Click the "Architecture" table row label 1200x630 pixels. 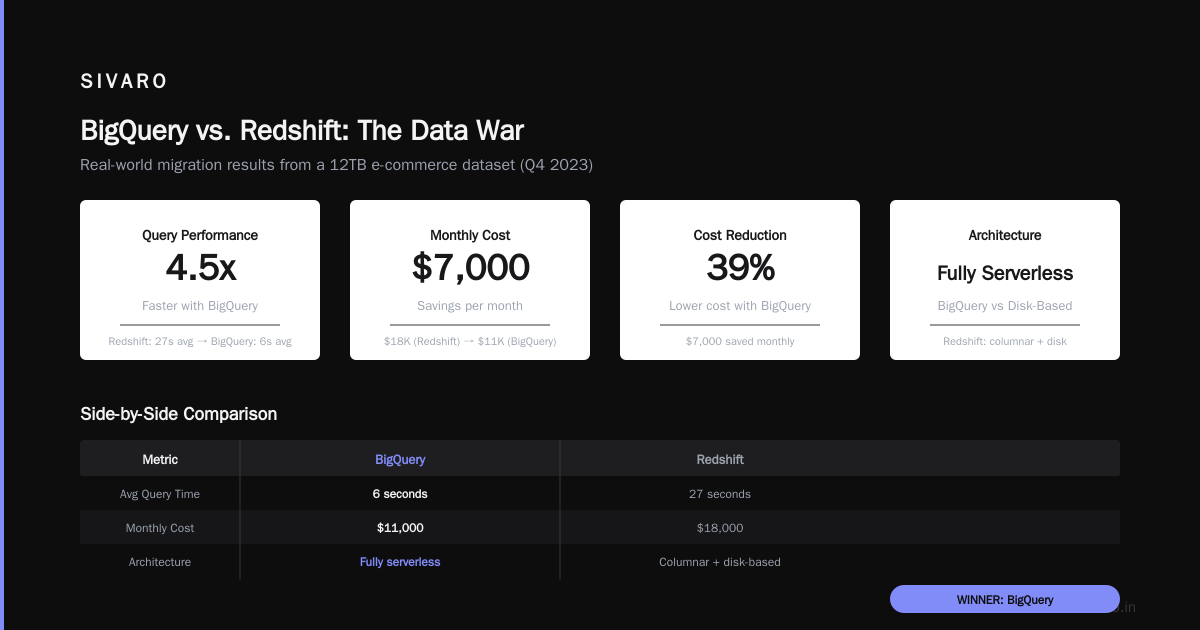(160, 562)
